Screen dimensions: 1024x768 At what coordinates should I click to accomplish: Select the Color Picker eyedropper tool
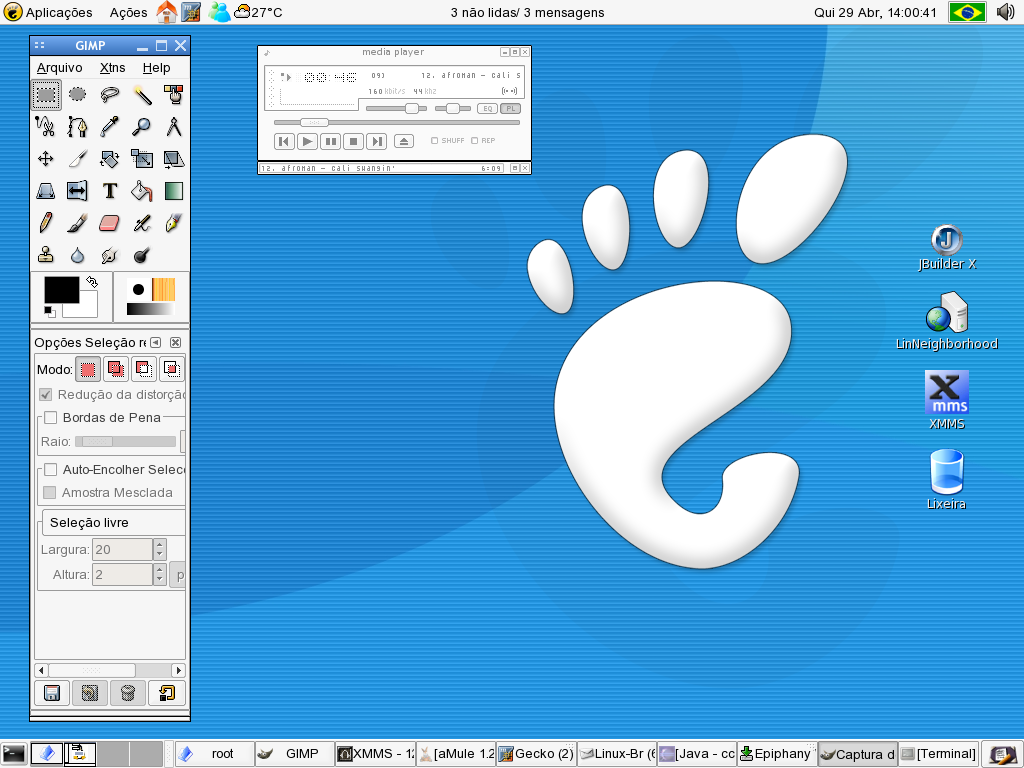(110, 127)
